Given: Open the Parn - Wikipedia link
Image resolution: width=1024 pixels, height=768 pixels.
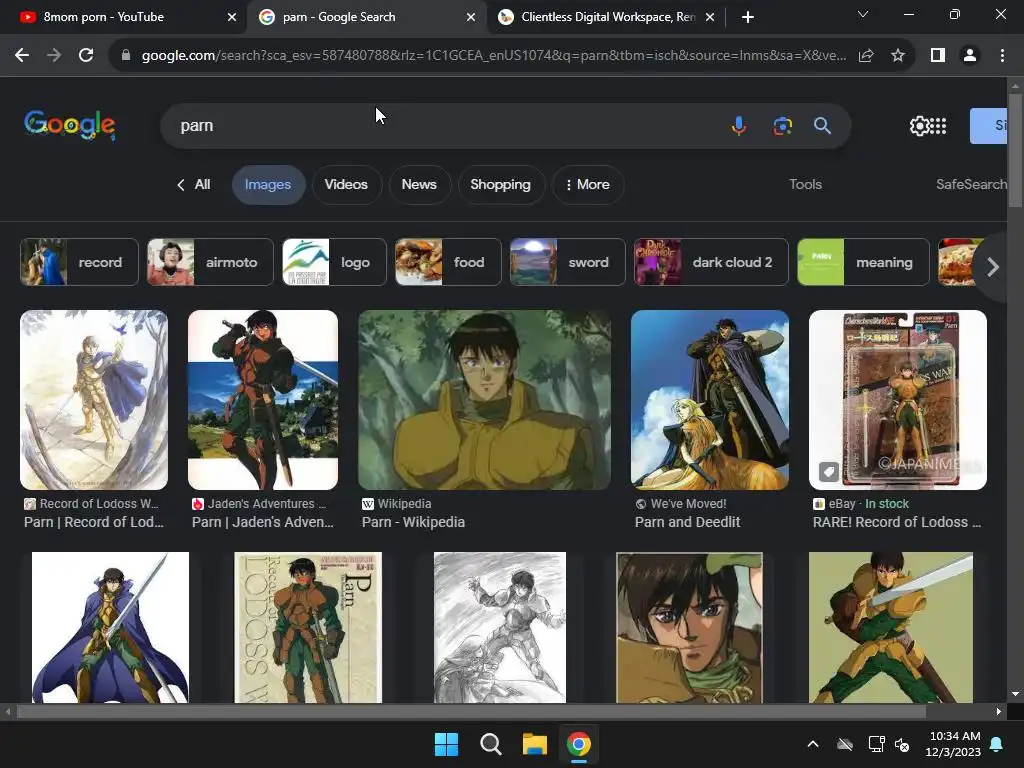Looking at the screenshot, I should coord(413,522).
